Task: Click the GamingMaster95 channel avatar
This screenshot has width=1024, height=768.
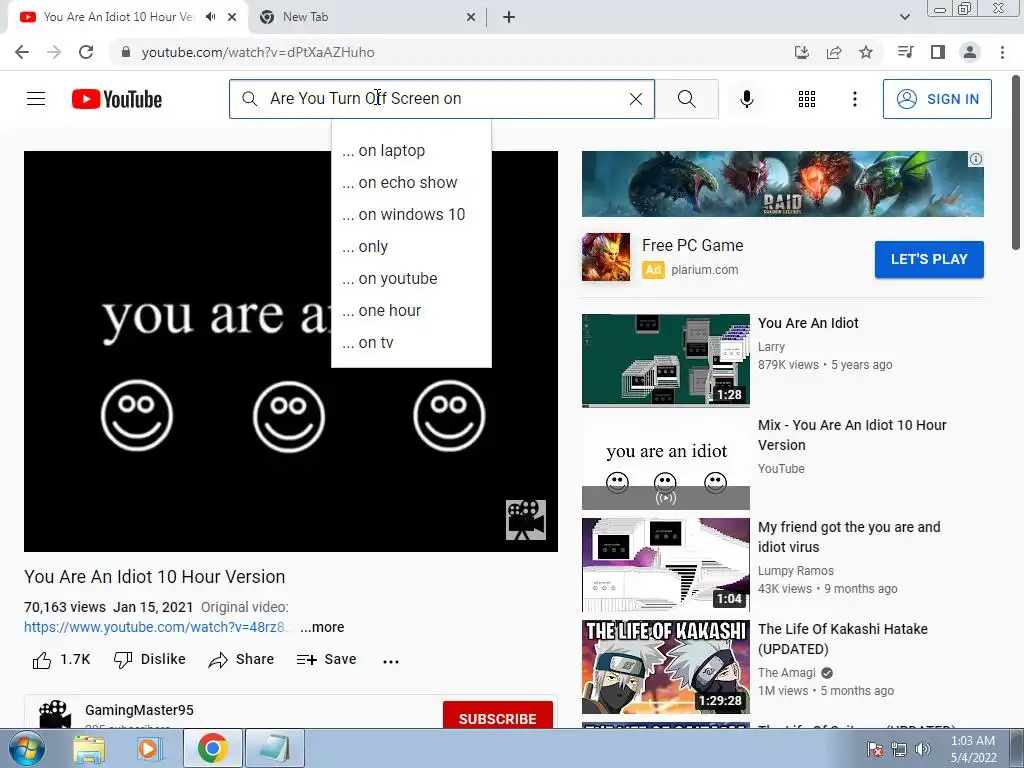Action: [x=55, y=715]
